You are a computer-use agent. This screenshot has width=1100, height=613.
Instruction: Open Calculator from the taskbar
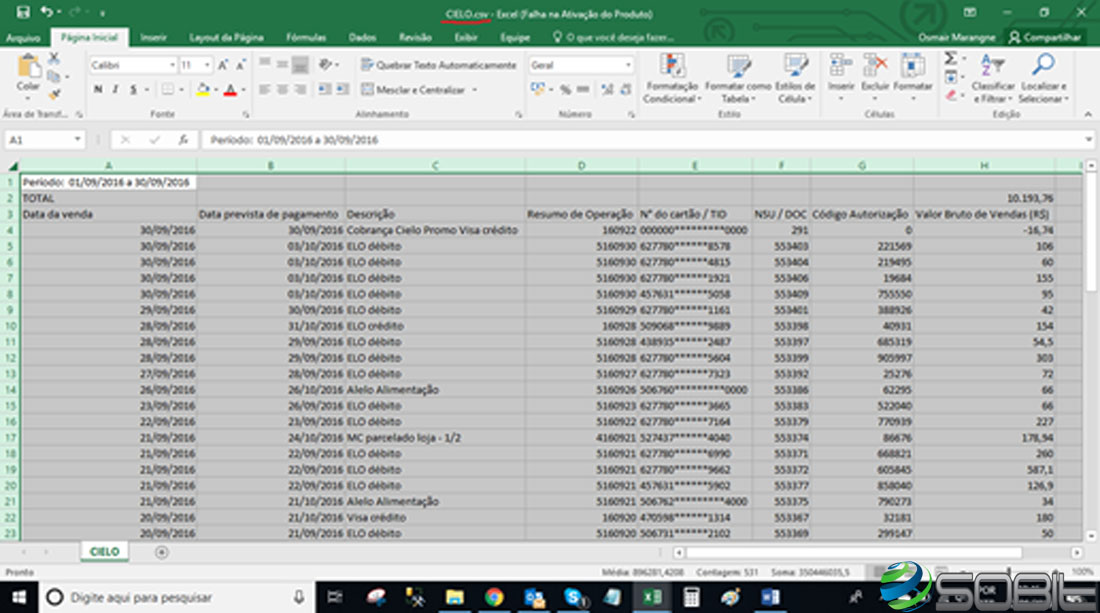pos(691,598)
